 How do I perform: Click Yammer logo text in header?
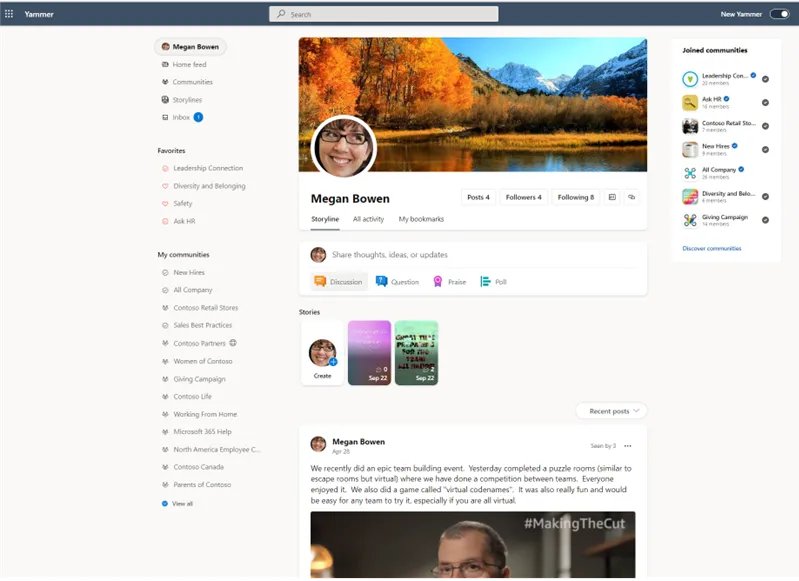(39, 14)
